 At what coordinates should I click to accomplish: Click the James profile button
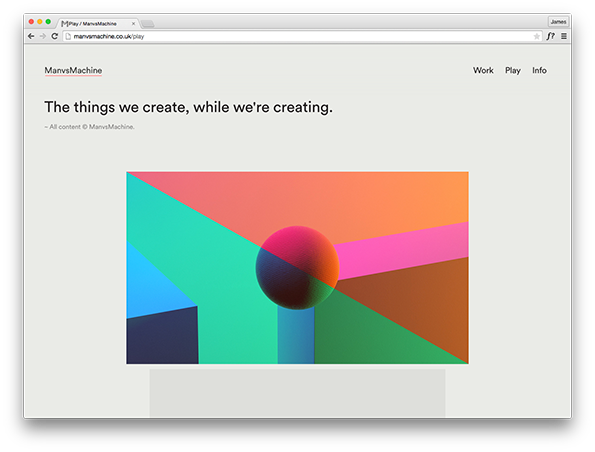pos(558,22)
